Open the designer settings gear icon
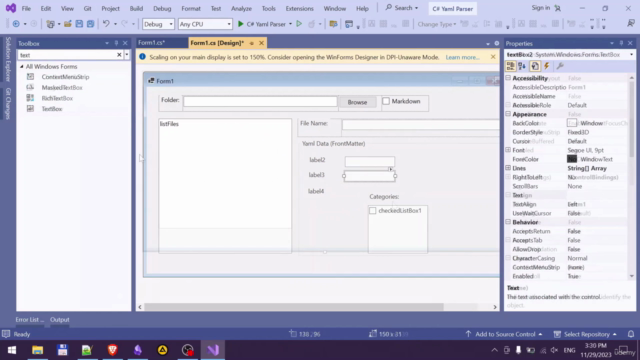Screen dimensions: 640x360 (x=497, y=43)
